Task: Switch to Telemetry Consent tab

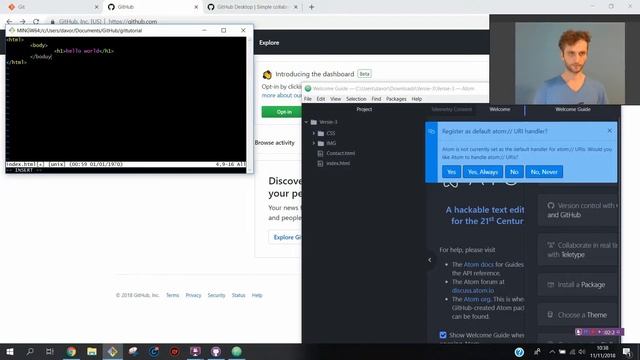Action: click(x=451, y=109)
